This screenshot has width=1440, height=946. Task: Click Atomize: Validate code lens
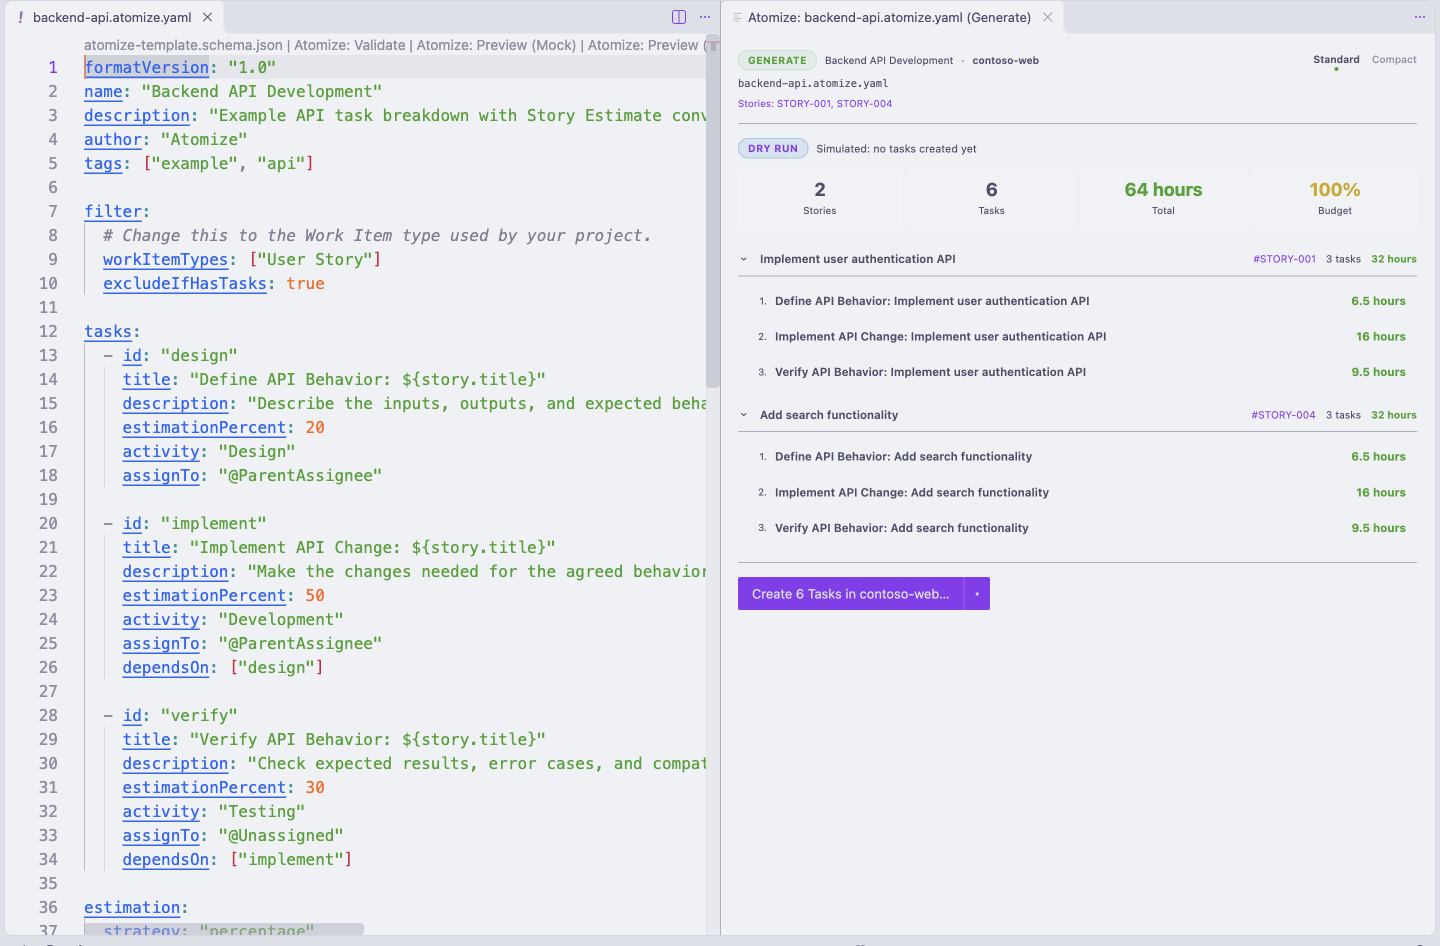pyautogui.click(x=350, y=45)
